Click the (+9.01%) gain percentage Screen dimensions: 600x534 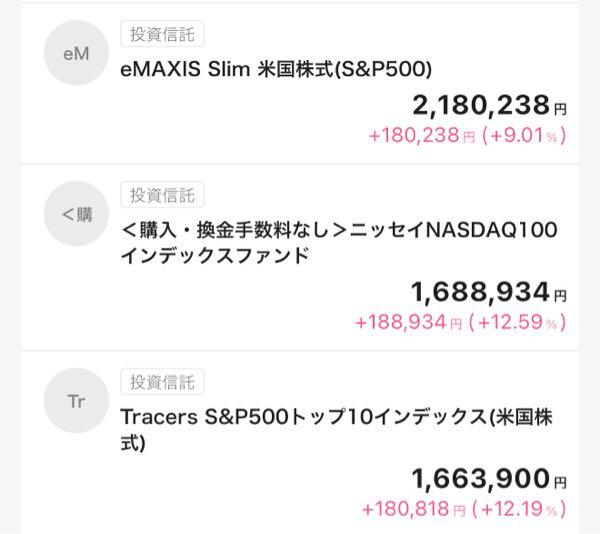(524, 135)
